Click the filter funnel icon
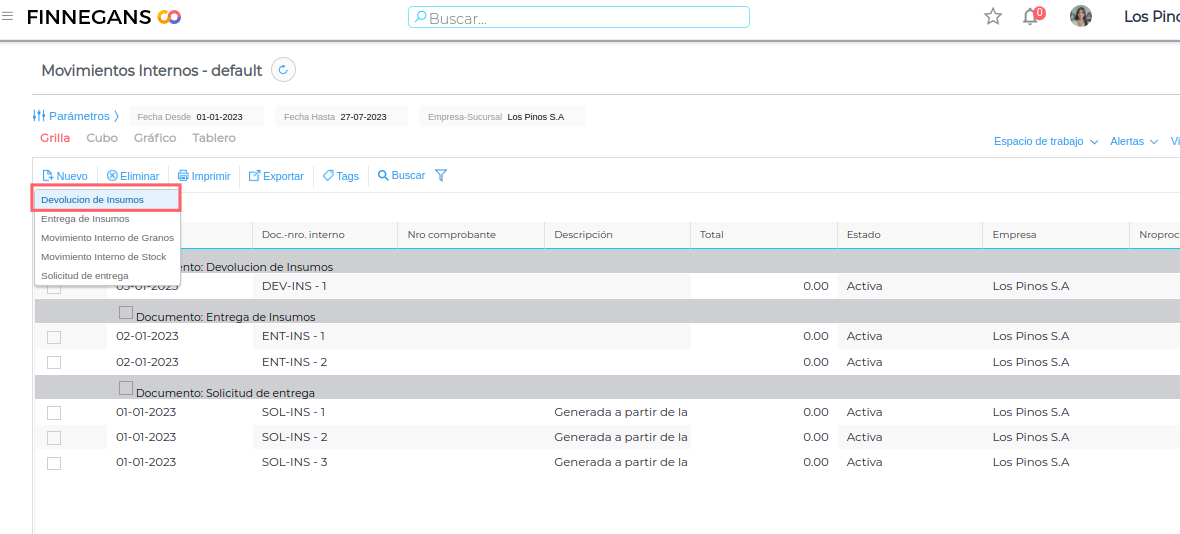This screenshot has width=1180, height=534. (441, 176)
